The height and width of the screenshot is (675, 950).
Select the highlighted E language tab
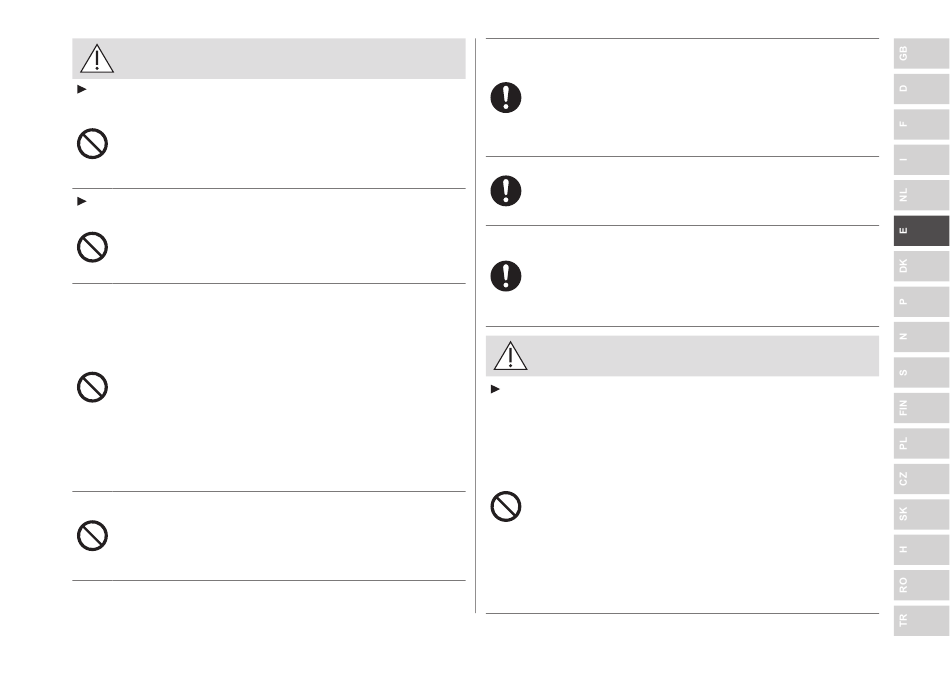(x=921, y=230)
